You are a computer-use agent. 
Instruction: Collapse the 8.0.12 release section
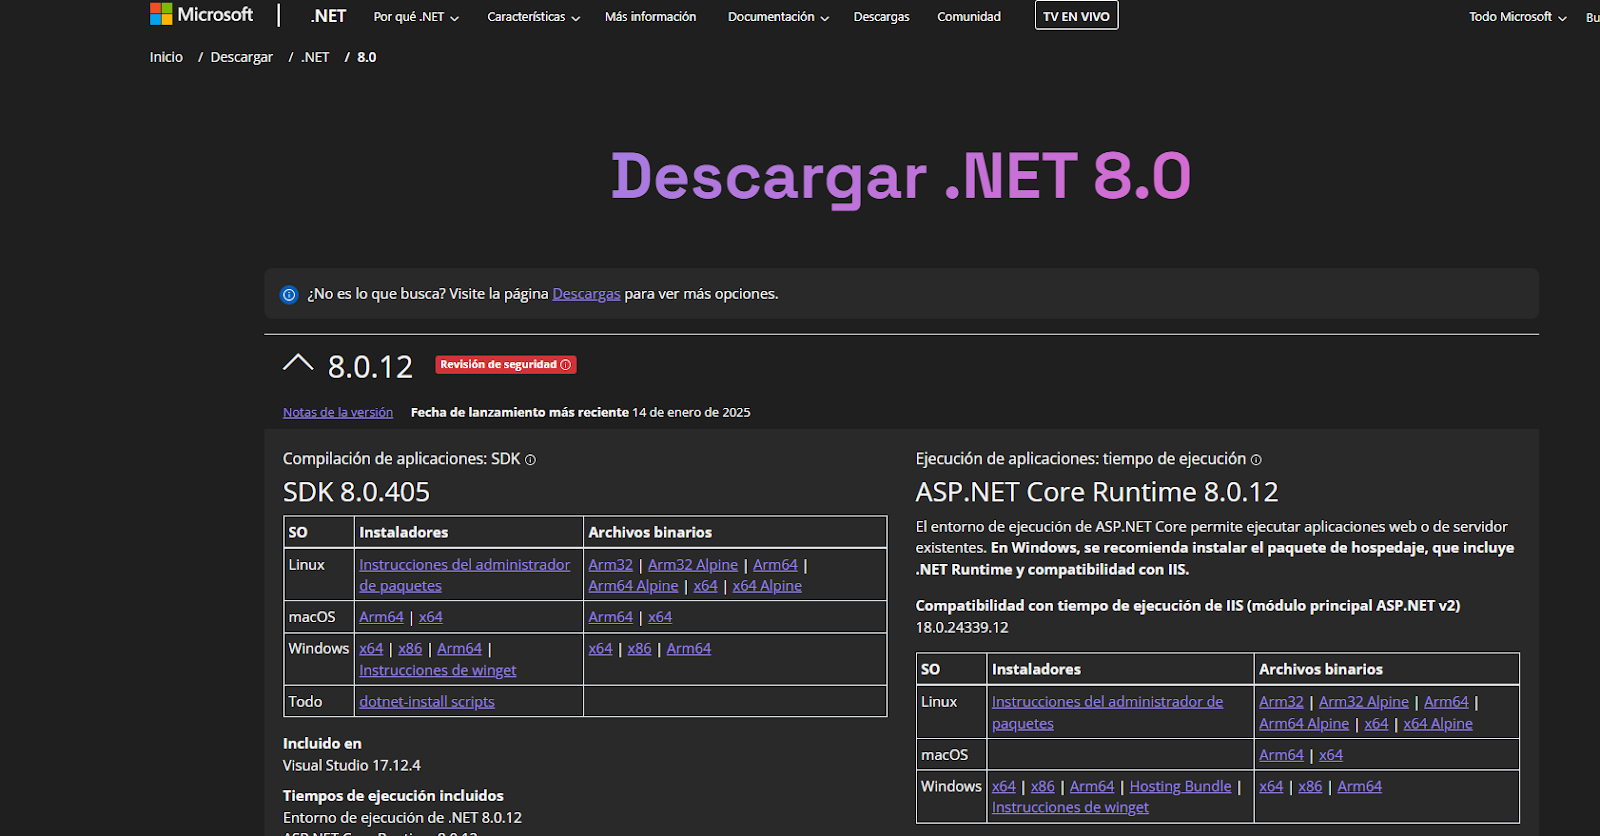tap(298, 364)
